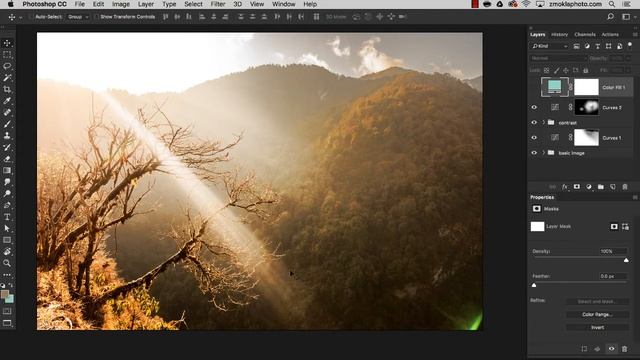
Task: Select the Move tool in the toolbar
Action: click(7, 43)
